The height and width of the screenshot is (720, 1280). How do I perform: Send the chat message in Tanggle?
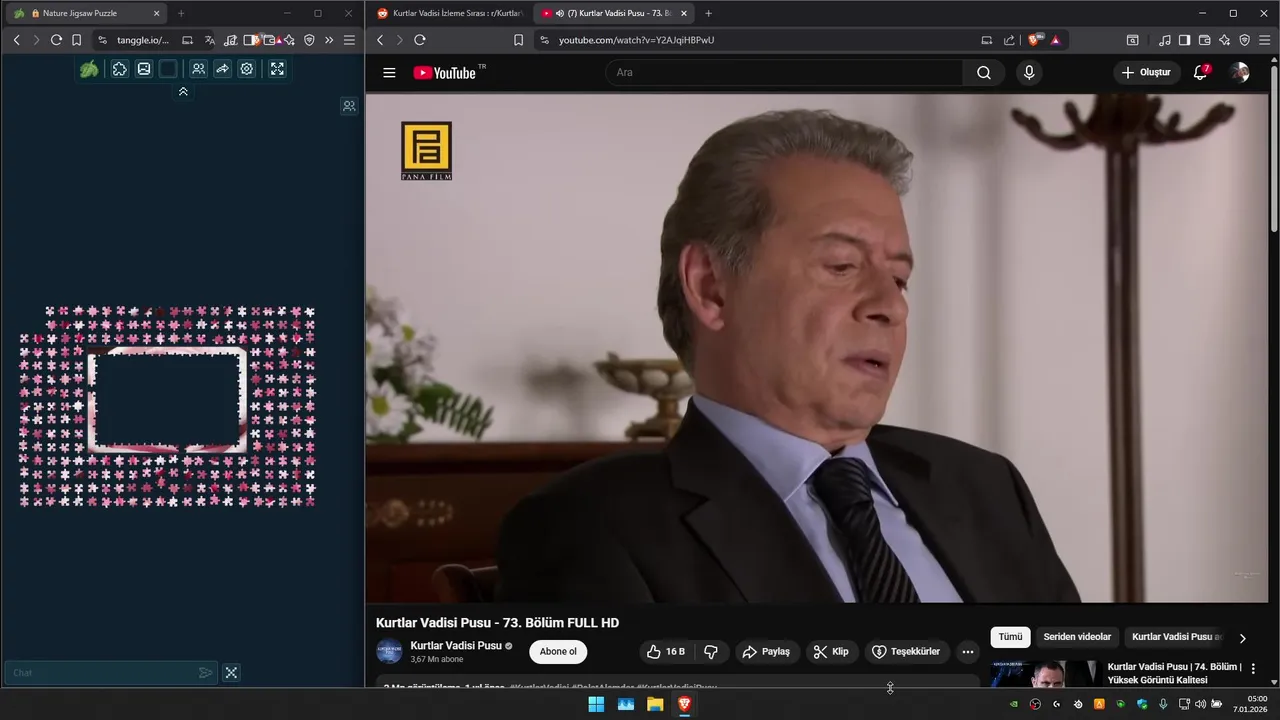(205, 673)
